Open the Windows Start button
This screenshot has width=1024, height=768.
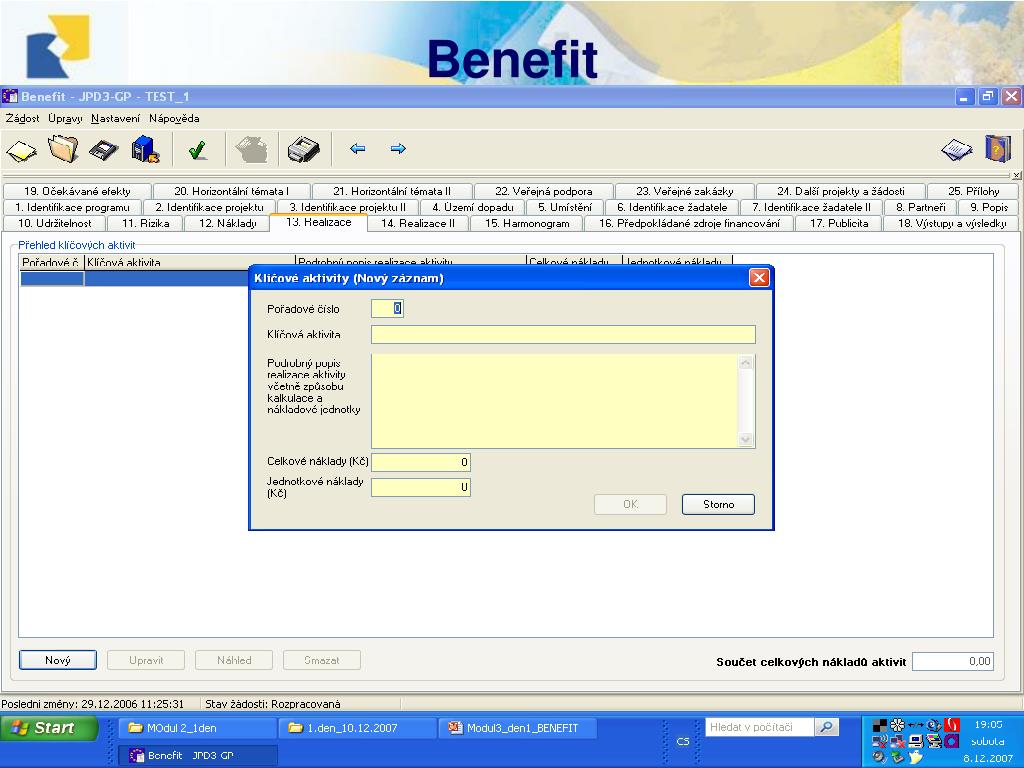pos(50,728)
